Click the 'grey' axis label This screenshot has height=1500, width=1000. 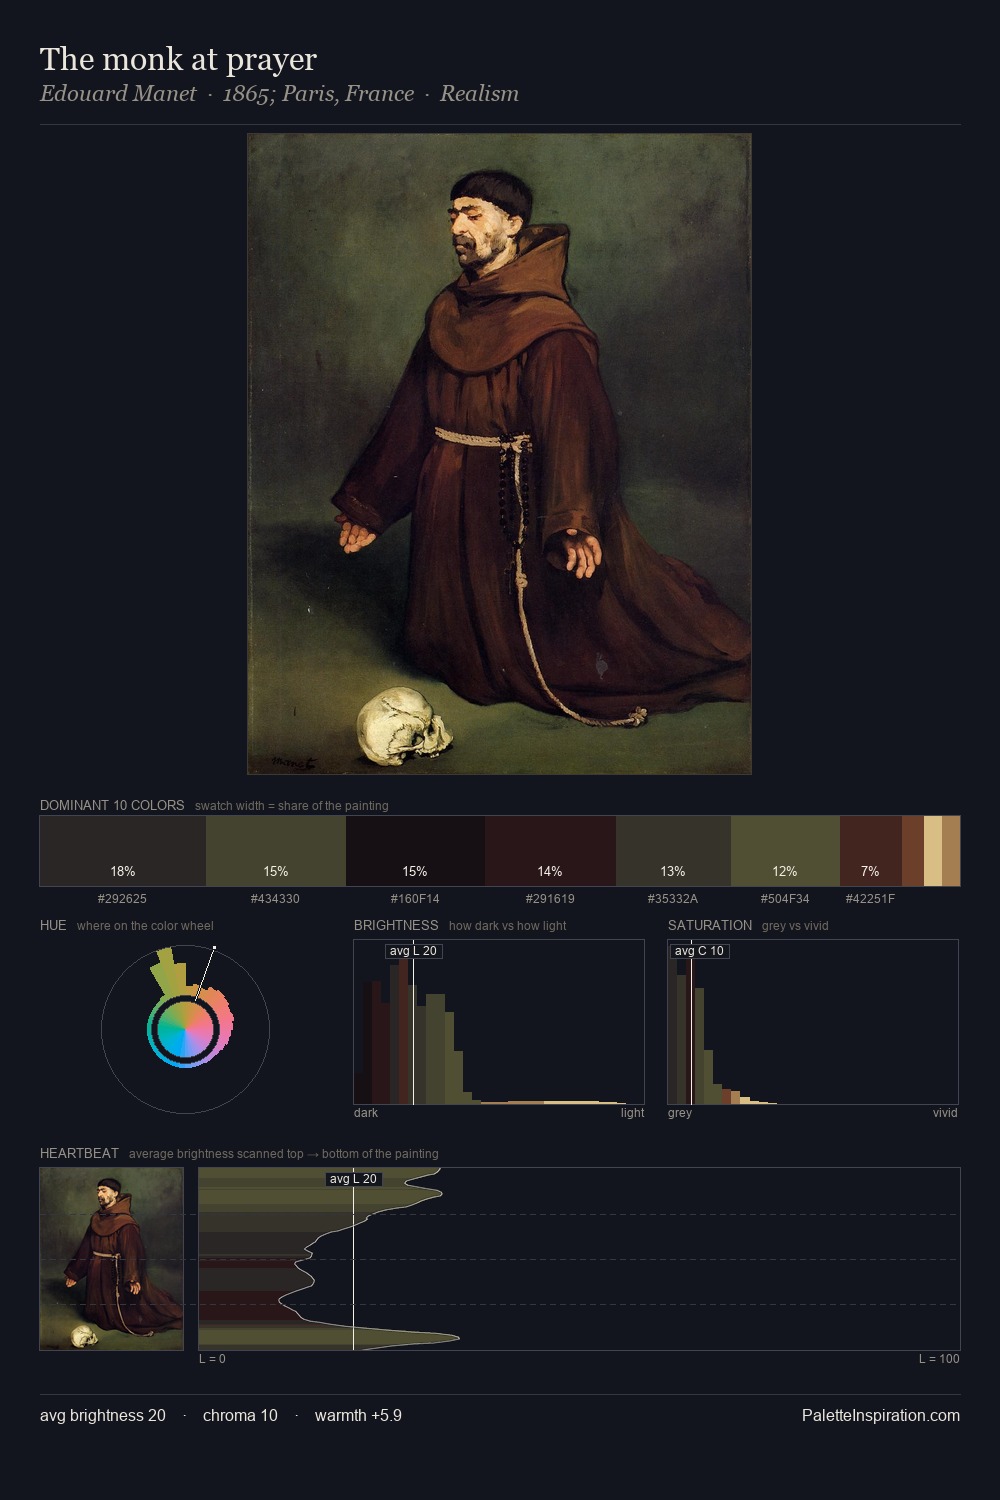pyautogui.click(x=680, y=1113)
